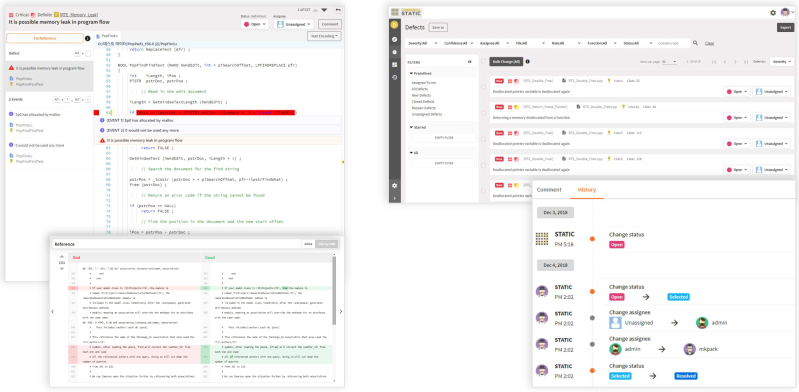
Task: Jump to next defect using down arrow
Action: coord(324,10)
